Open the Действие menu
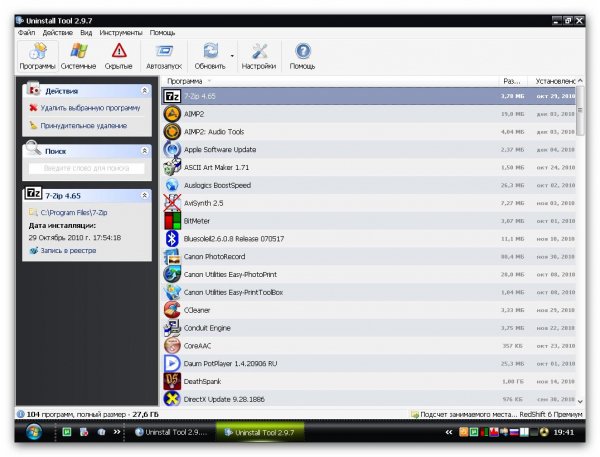 pyautogui.click(x=57, y=33)
